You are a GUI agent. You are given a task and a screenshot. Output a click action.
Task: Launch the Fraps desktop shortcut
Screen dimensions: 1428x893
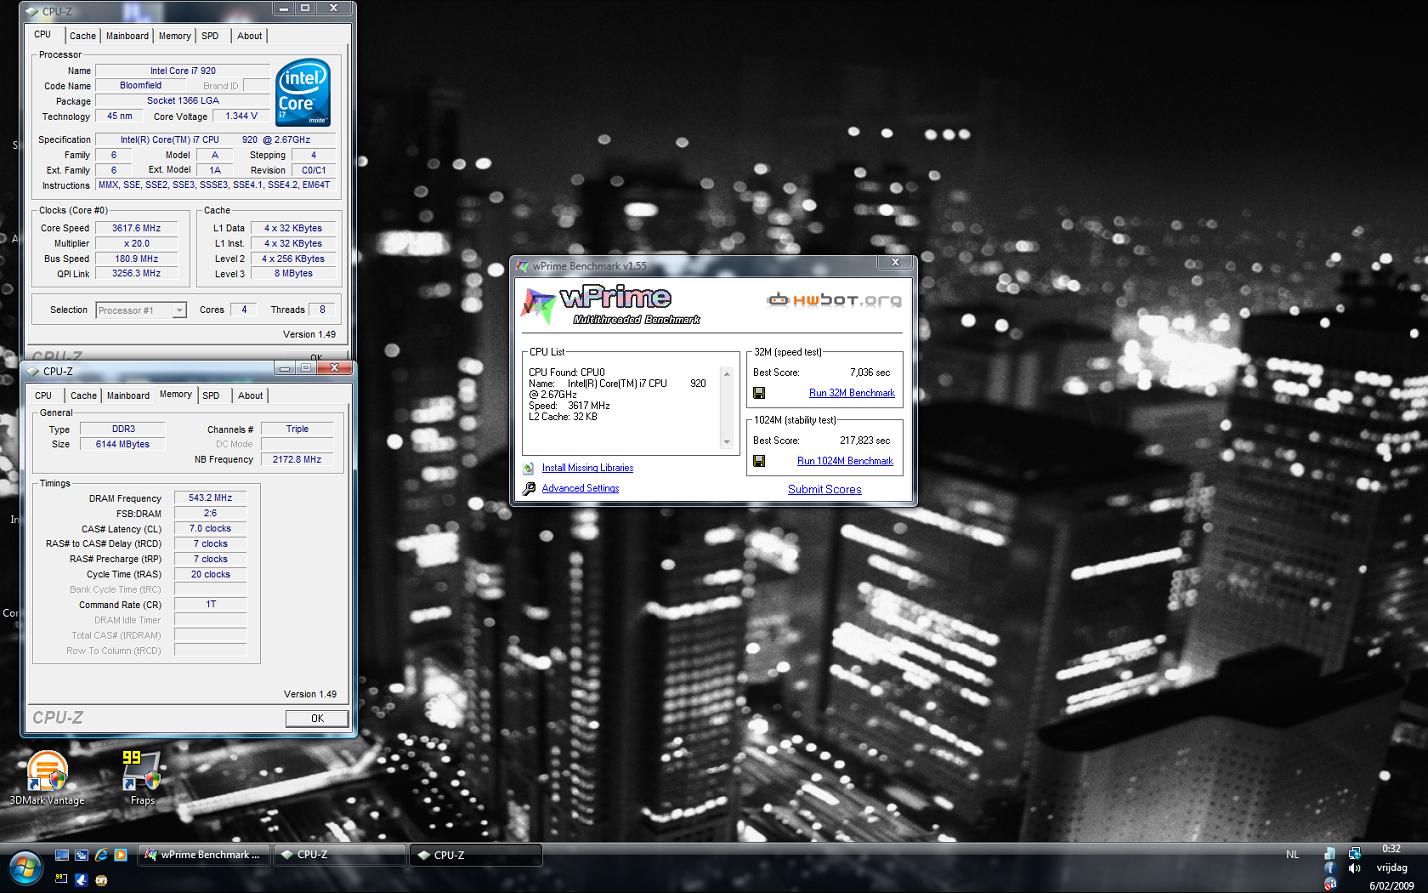click(x=142, y=777)
